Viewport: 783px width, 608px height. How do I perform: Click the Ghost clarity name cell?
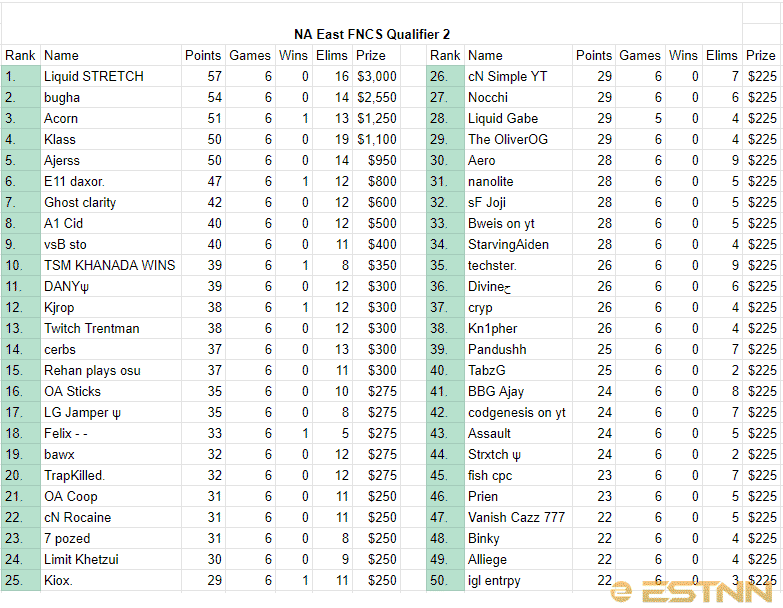[x=111, y=202]
